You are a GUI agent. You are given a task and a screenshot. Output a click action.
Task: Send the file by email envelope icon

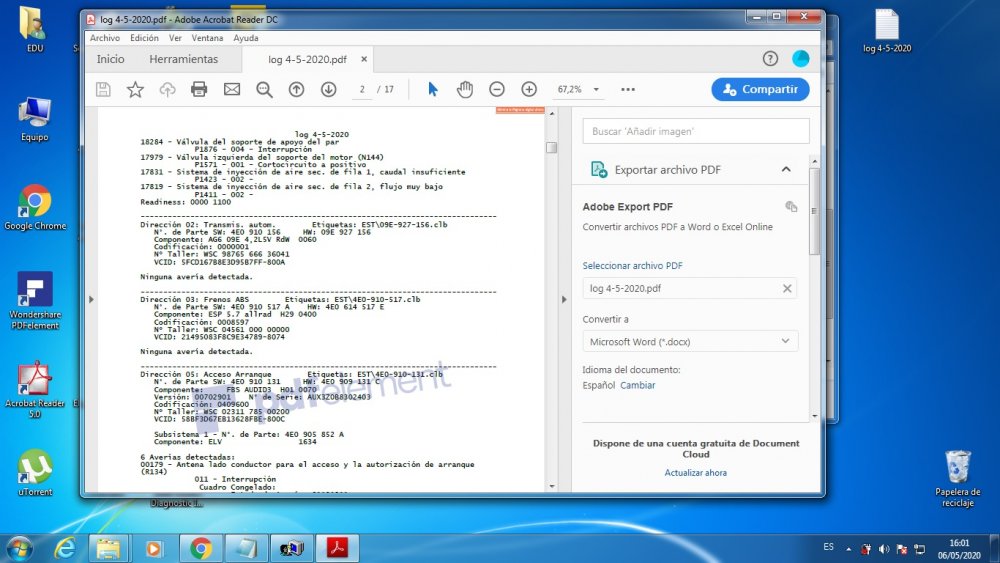click(232, 89)
